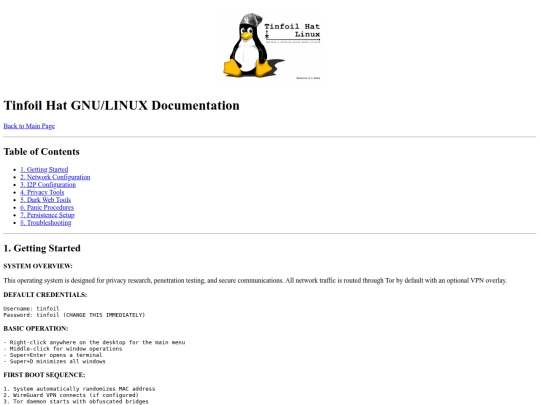The height and width of the screenshot is (405, 540).
Task: Open the 8. Troubleshooting link
Action: coord(45,222)
